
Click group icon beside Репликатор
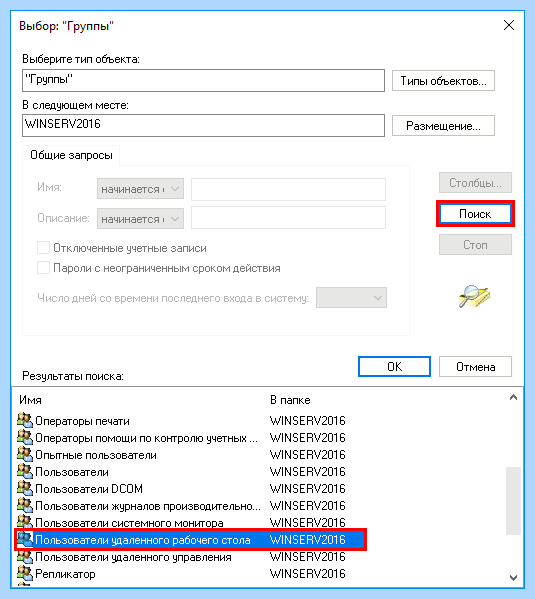(x=25, y=573)
